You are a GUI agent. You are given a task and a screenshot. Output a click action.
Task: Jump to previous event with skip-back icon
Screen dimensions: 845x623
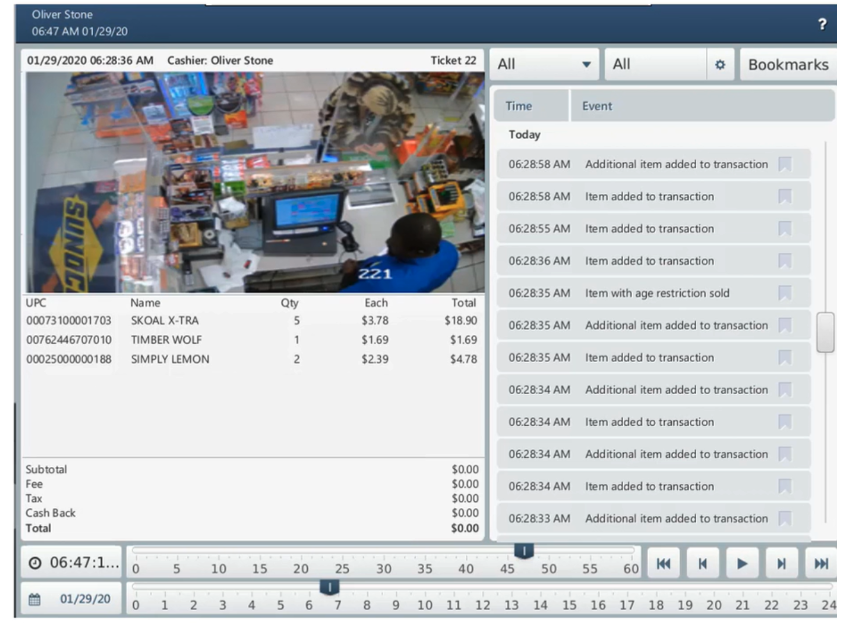tap(703, 563)
